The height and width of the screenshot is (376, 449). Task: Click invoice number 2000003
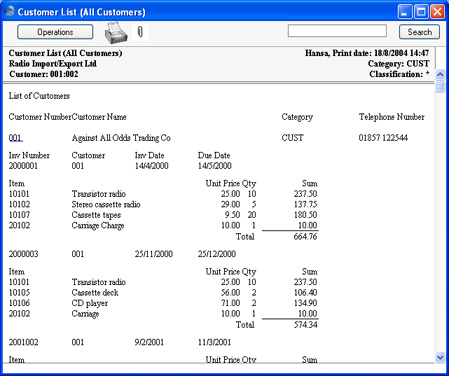point(23,254)
